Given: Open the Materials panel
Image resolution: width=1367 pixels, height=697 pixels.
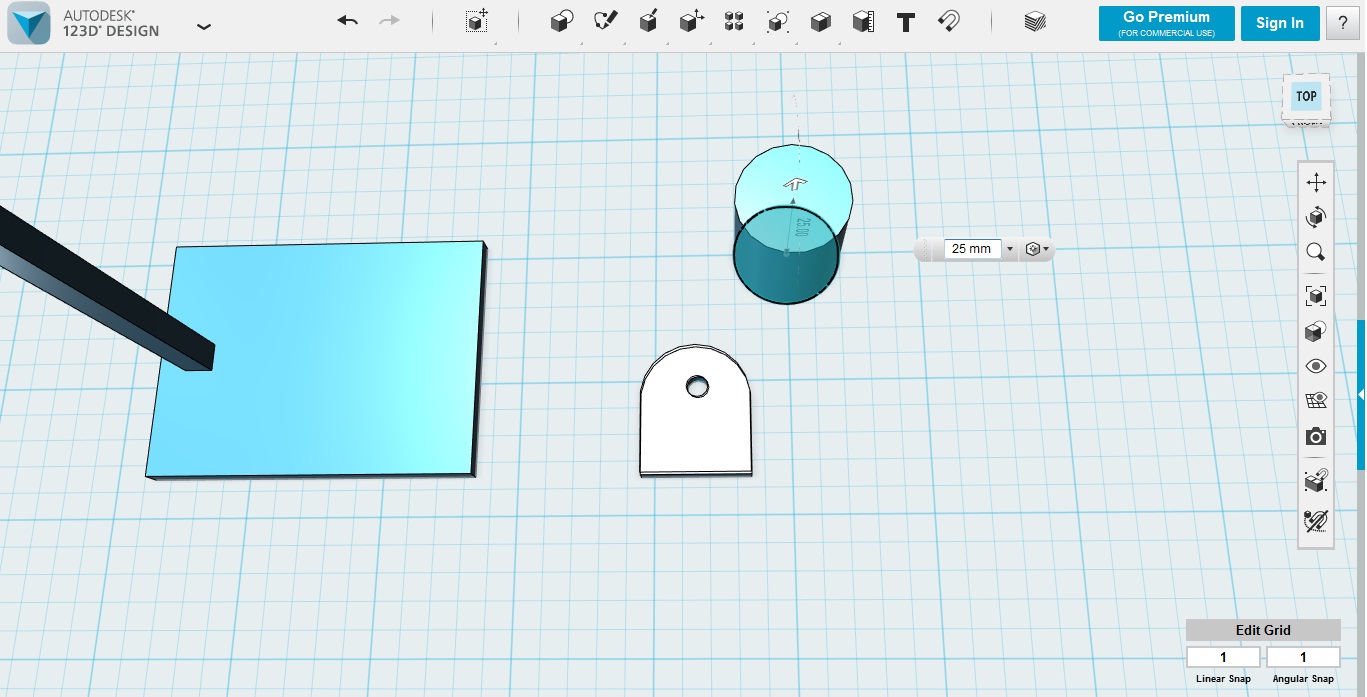Looking at the screenshot, I should [1035, 22].
